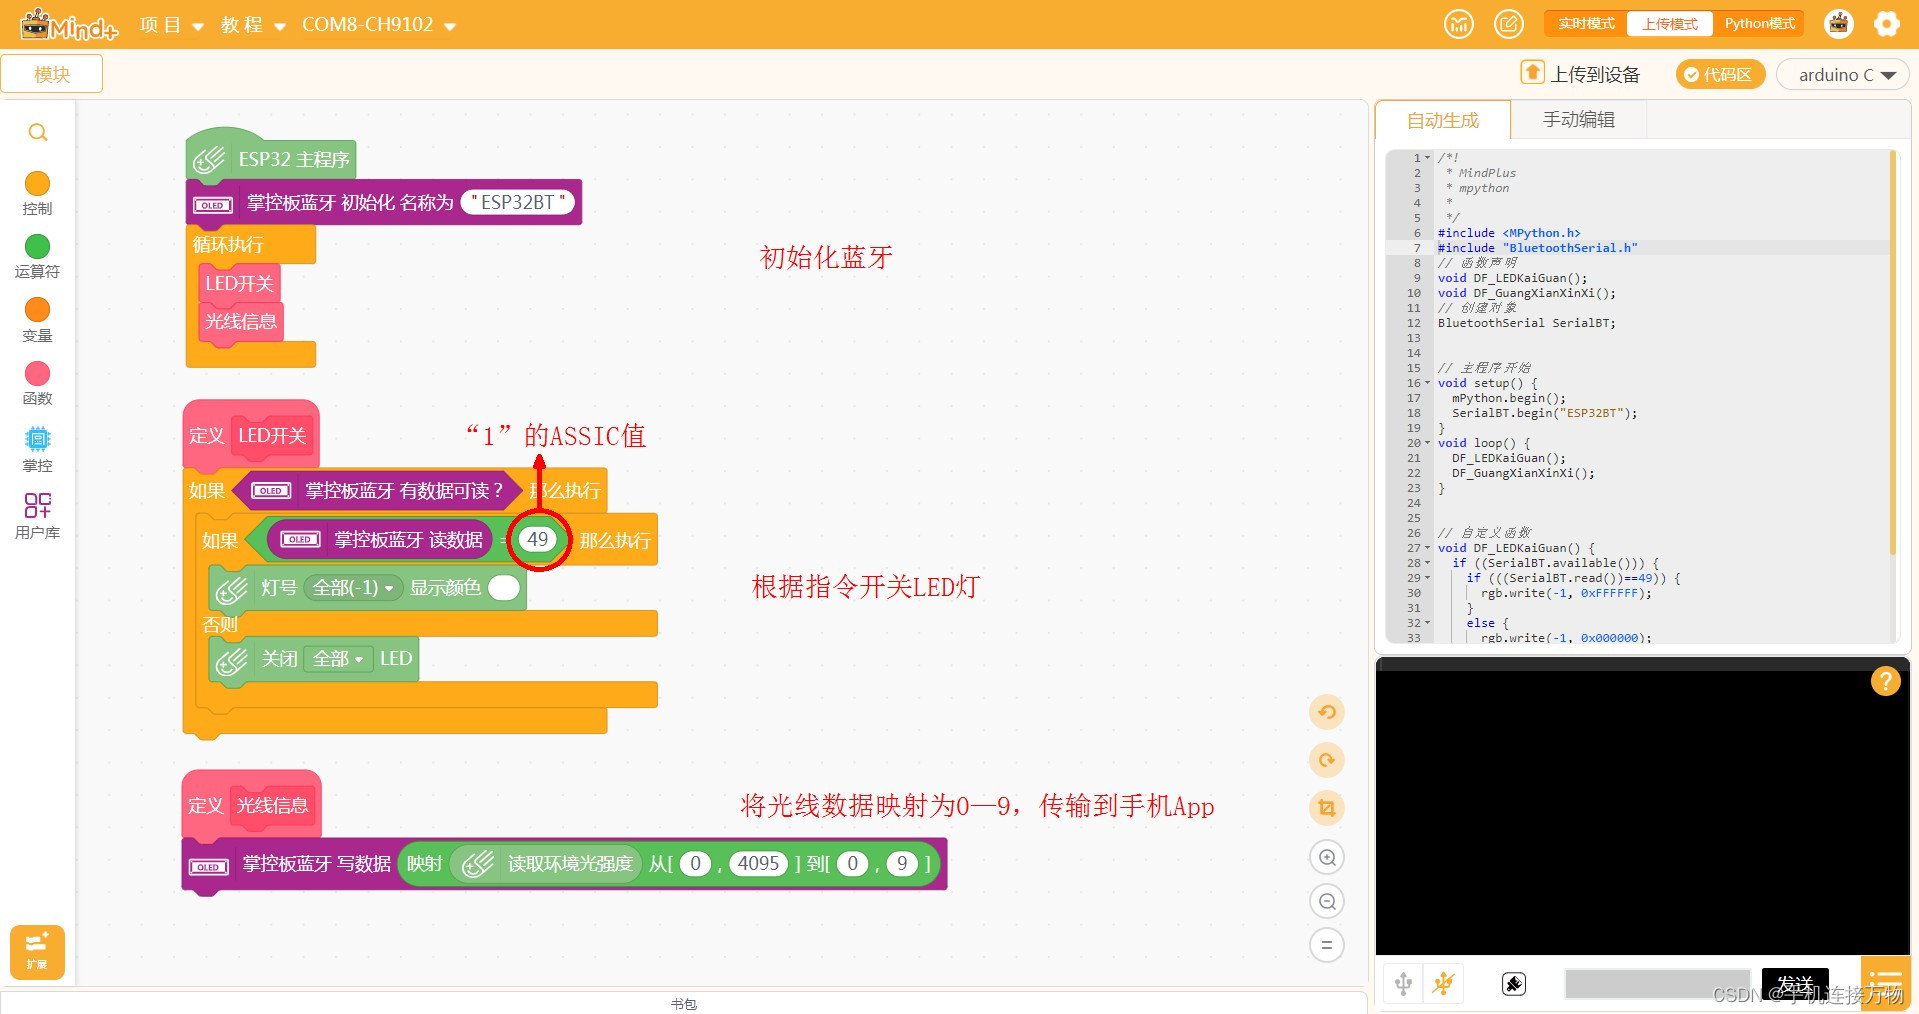
Task: Pick the 显示颜色 color swatch
Action: point(503,588)
